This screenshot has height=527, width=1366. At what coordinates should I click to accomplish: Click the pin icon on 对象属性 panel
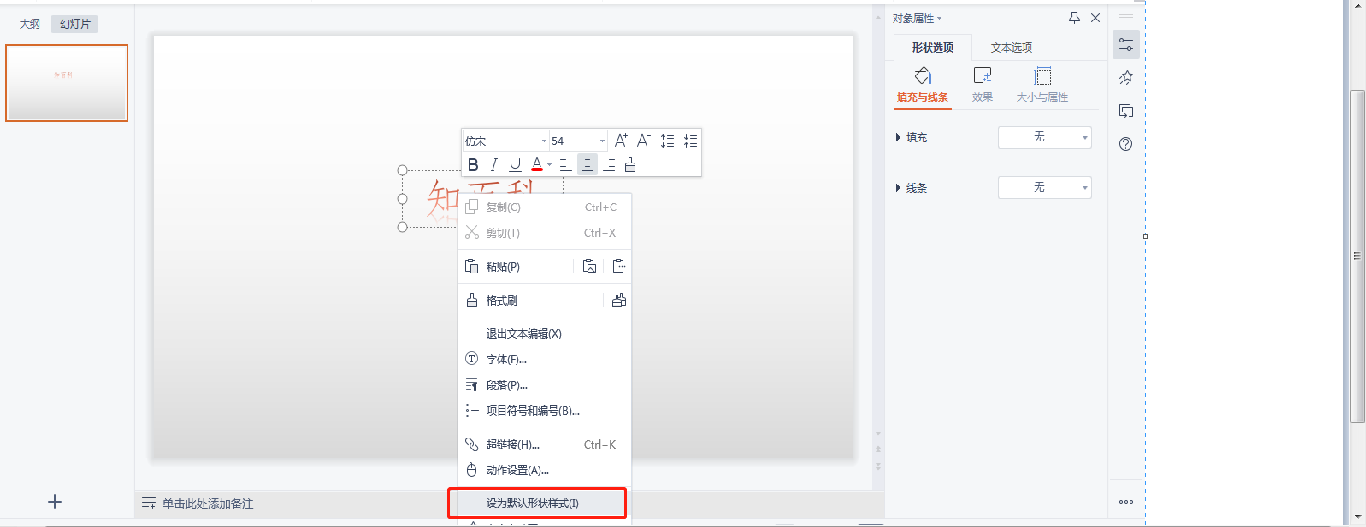tap(1074, 18)
